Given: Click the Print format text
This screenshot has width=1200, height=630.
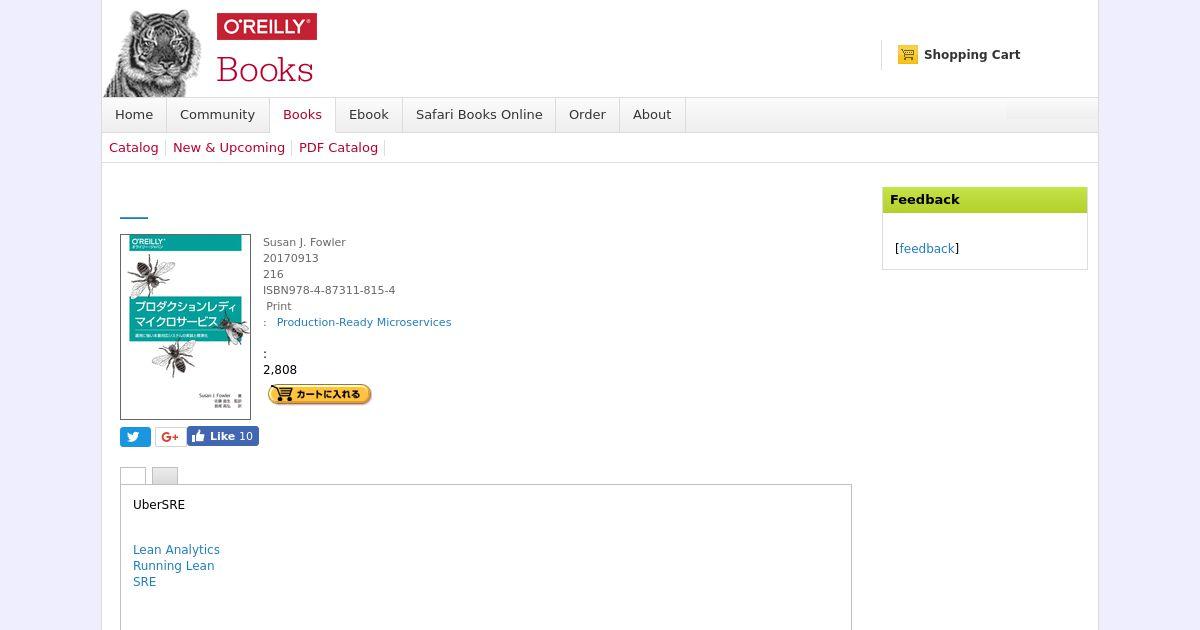Looking at the screenshot, I should coord(279,306).
